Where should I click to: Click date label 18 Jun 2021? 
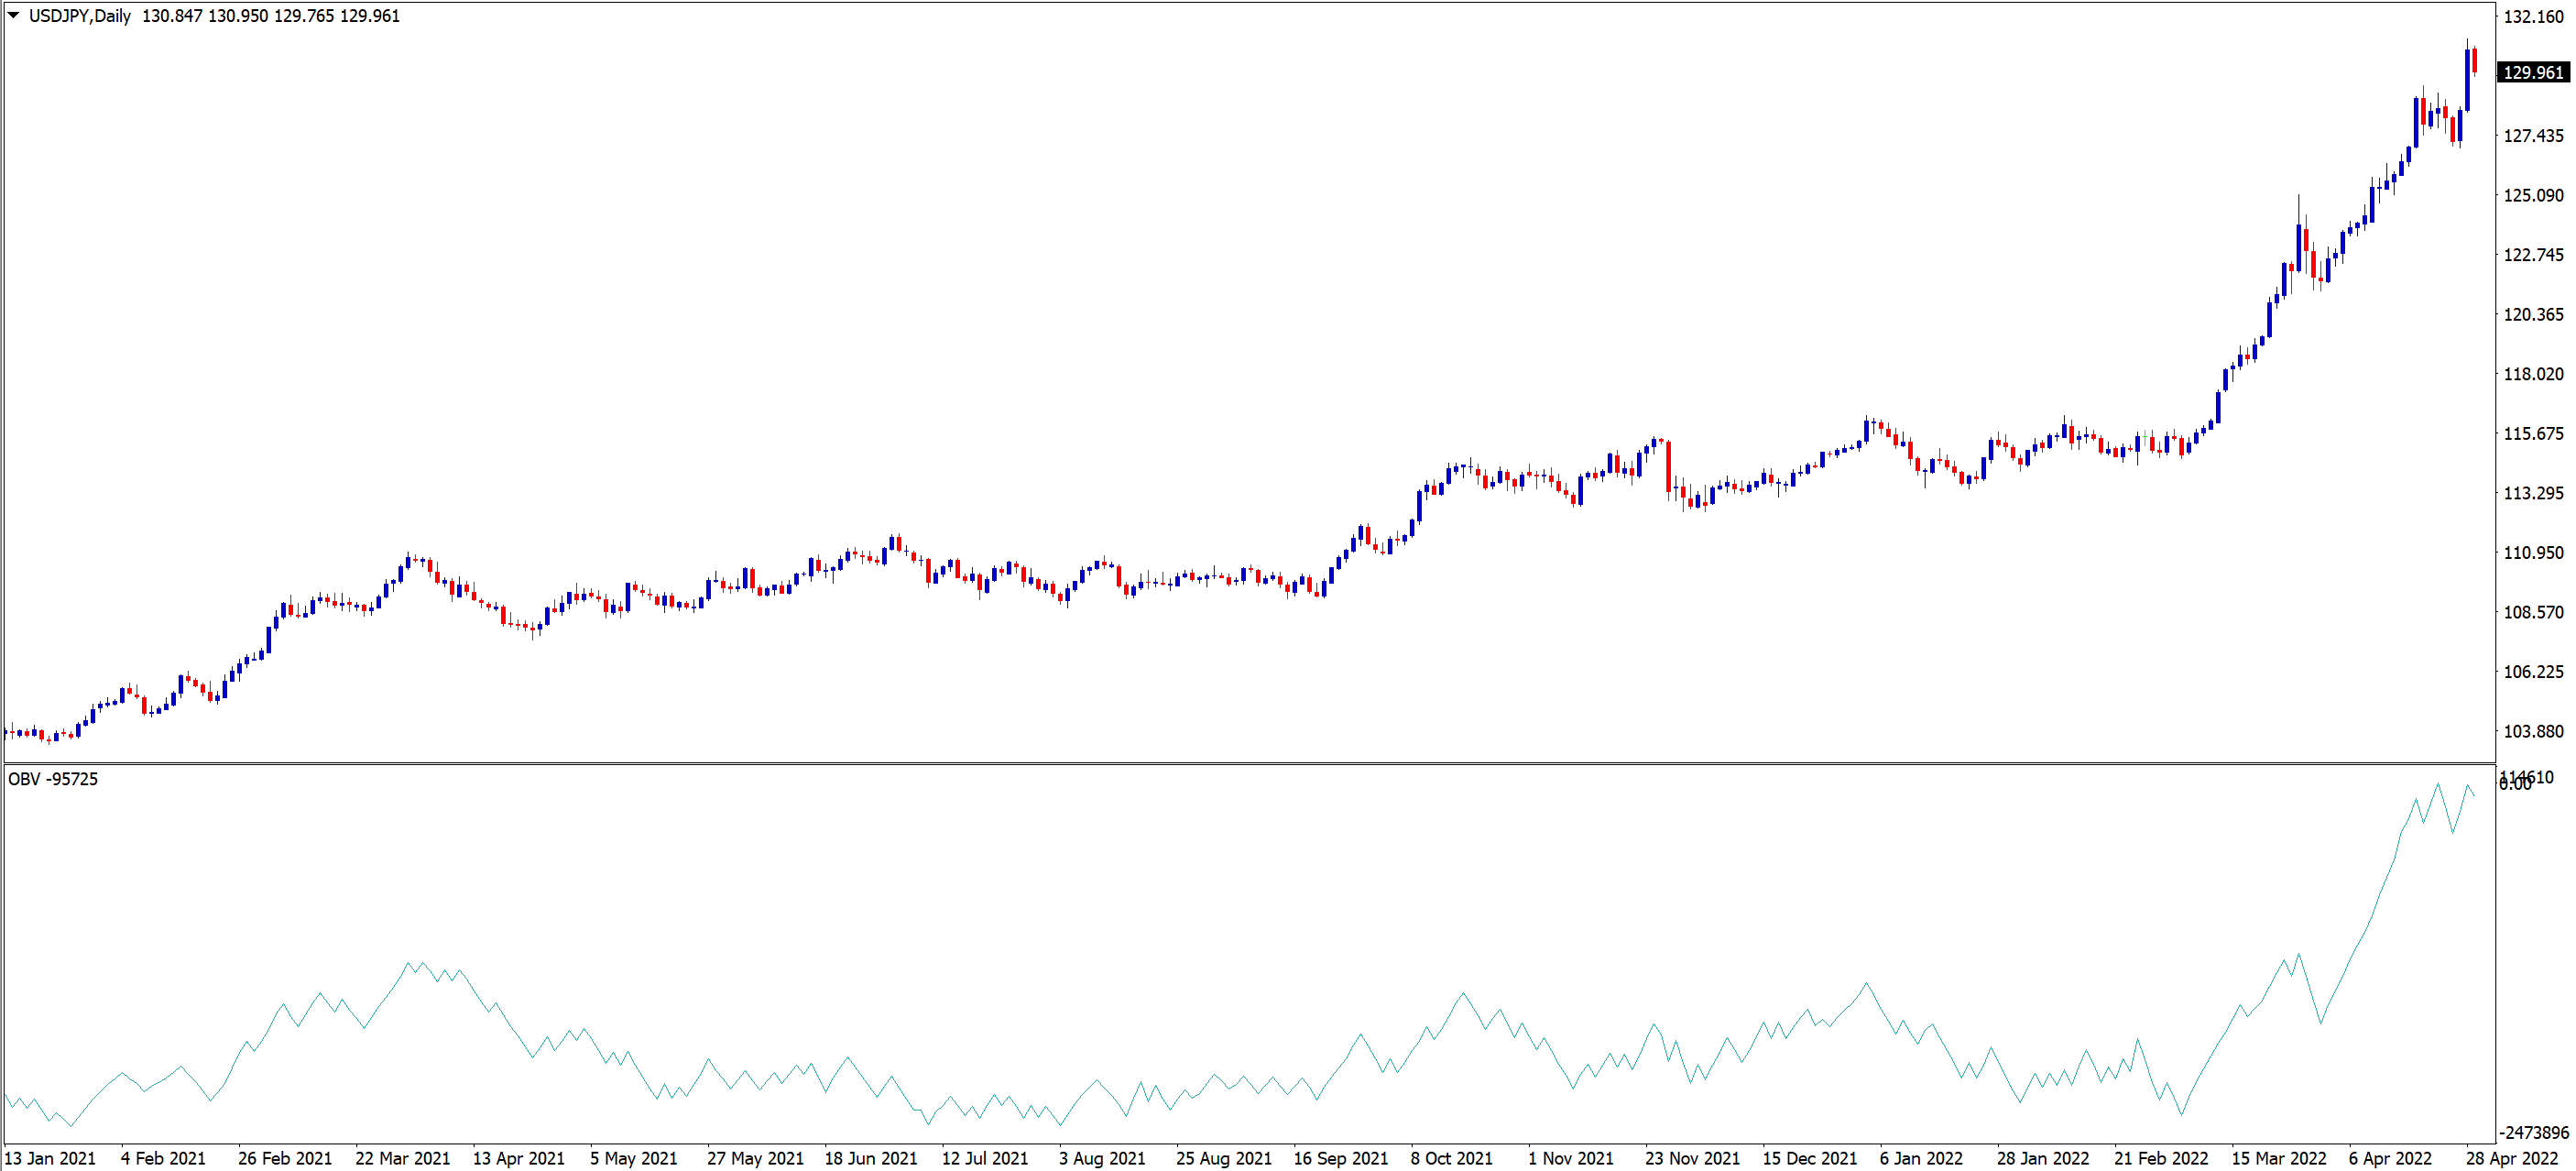871,1158
